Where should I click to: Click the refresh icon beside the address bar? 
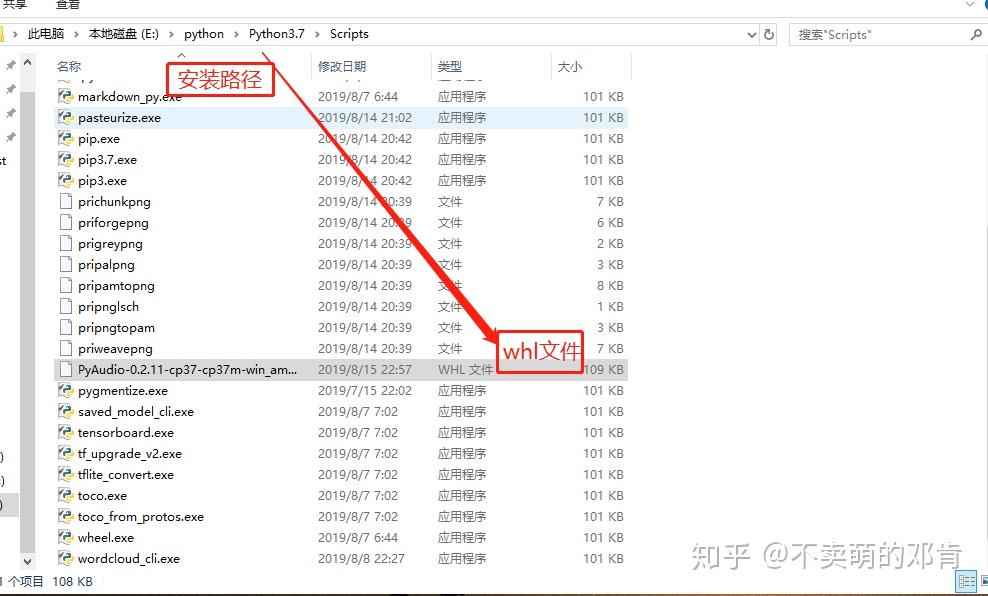coord(769,34)
